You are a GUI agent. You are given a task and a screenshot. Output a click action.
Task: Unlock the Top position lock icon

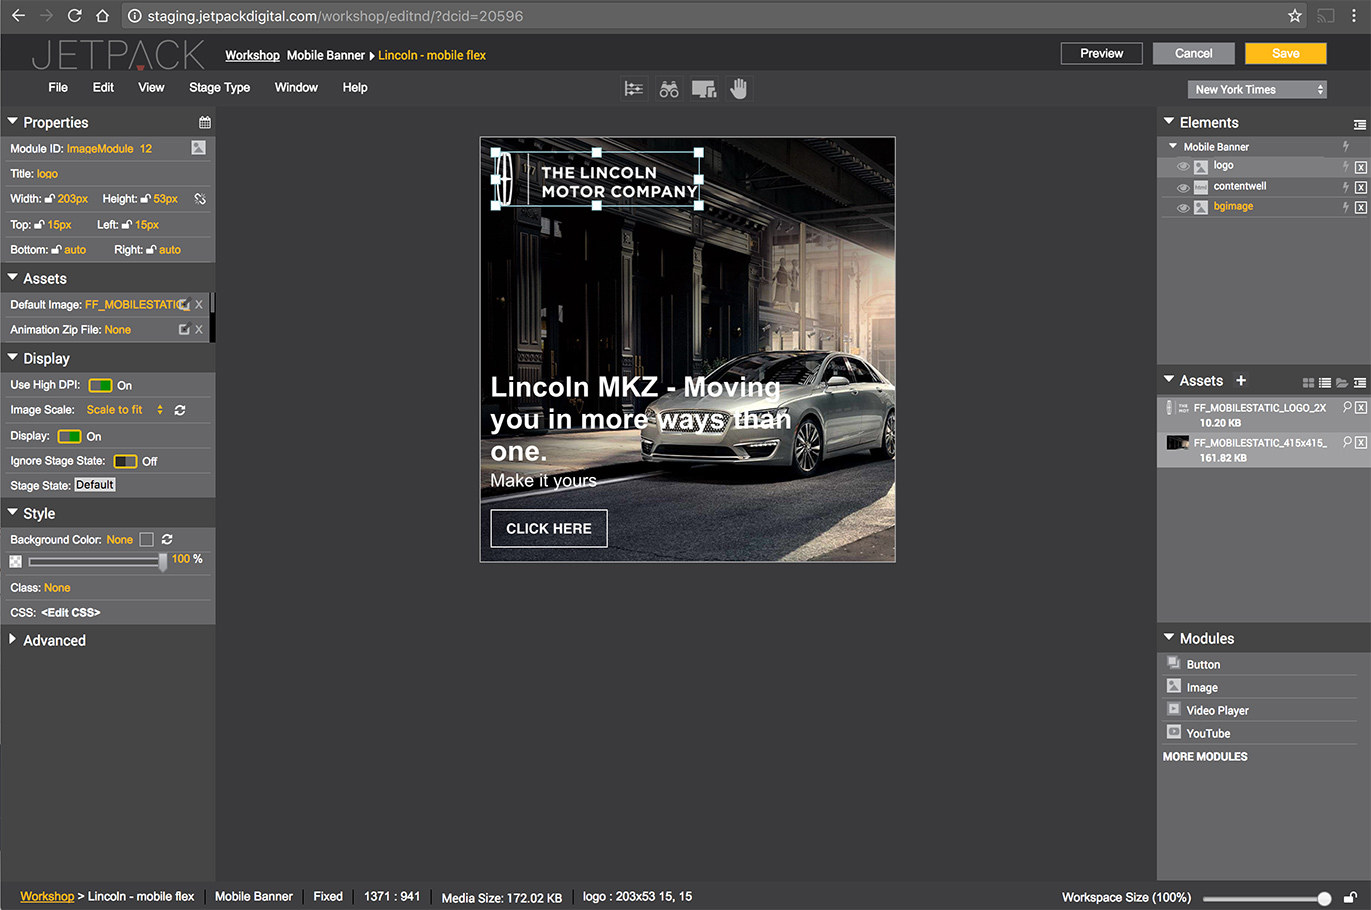coord(40,225)
